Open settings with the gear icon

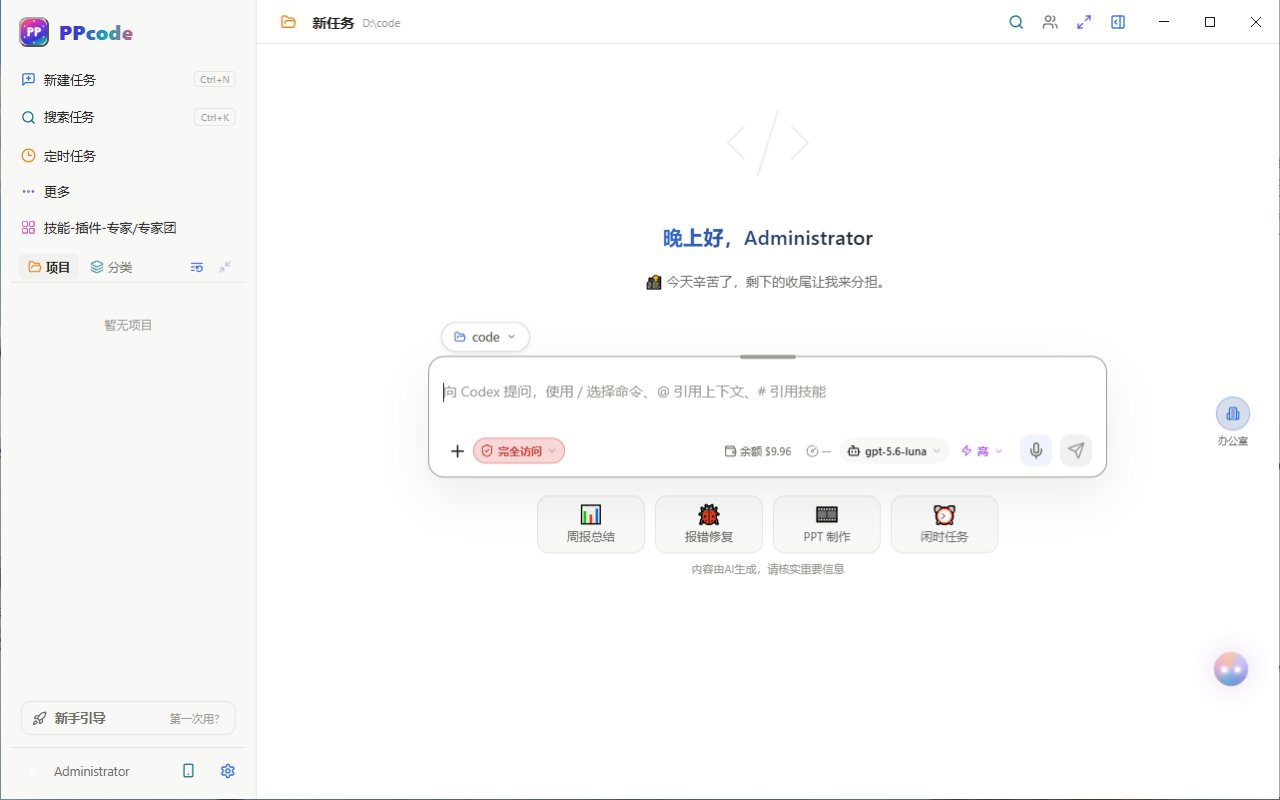(x=227, y=771)
